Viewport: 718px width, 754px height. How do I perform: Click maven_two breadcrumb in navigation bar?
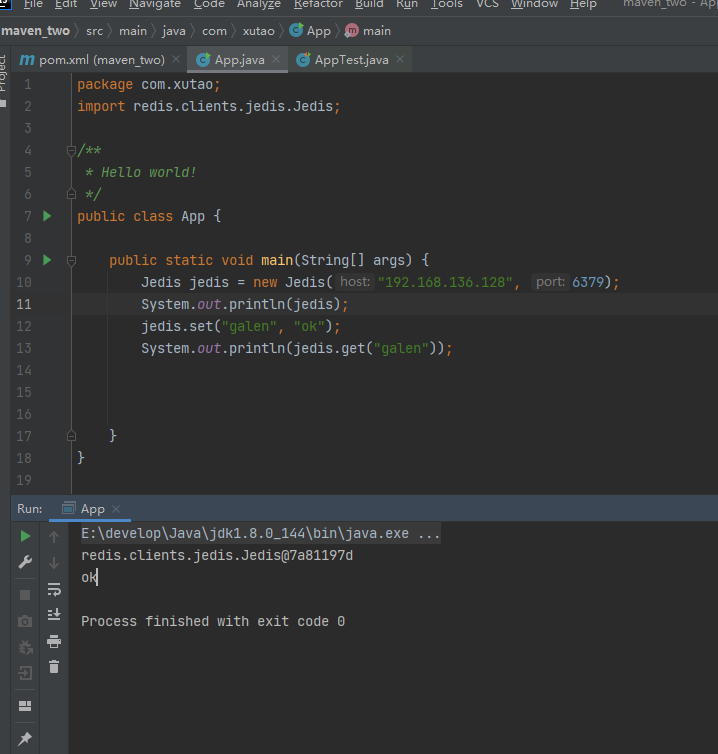(36, 31)
